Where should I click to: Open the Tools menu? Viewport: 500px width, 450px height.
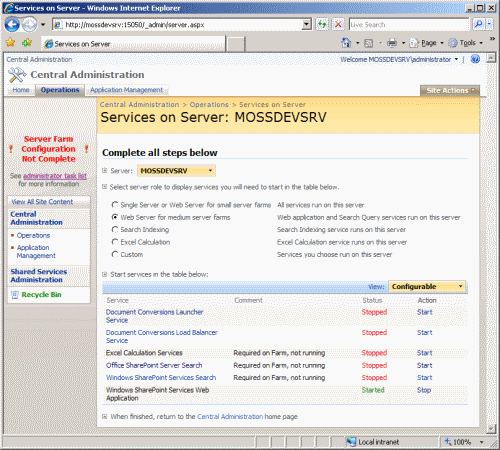466,43
